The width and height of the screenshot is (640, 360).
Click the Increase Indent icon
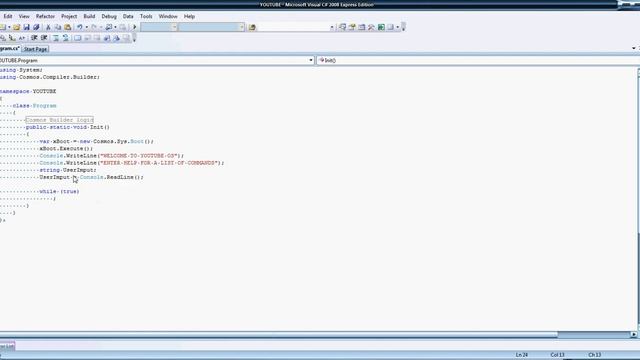click(44, 38)
